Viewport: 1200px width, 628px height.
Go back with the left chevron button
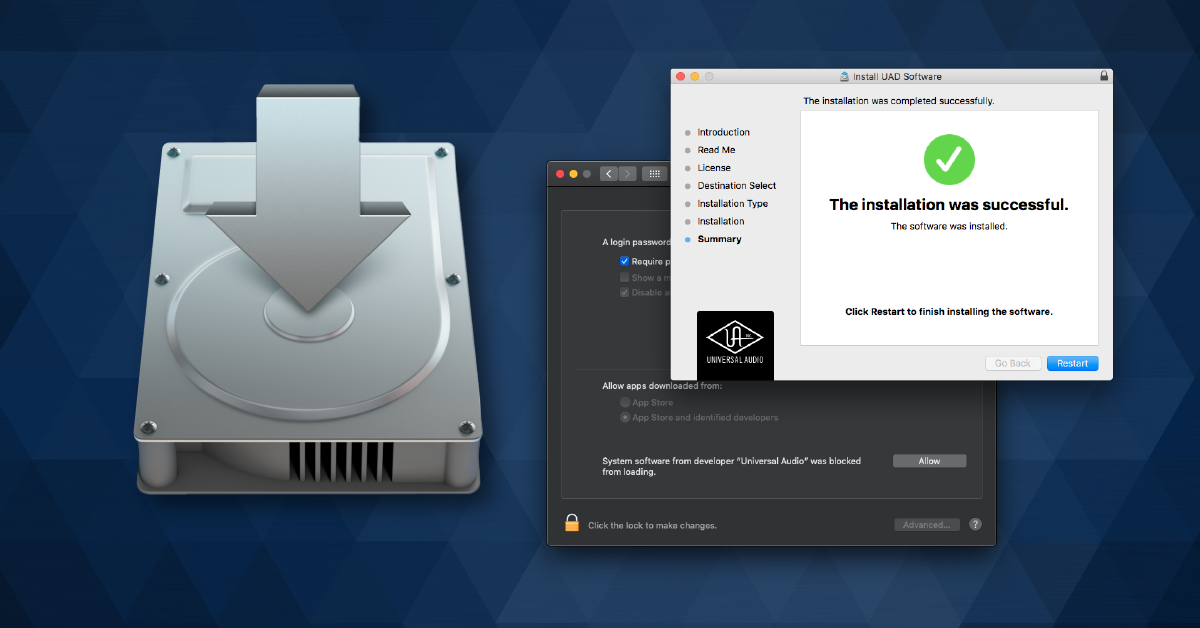point(608,174)
